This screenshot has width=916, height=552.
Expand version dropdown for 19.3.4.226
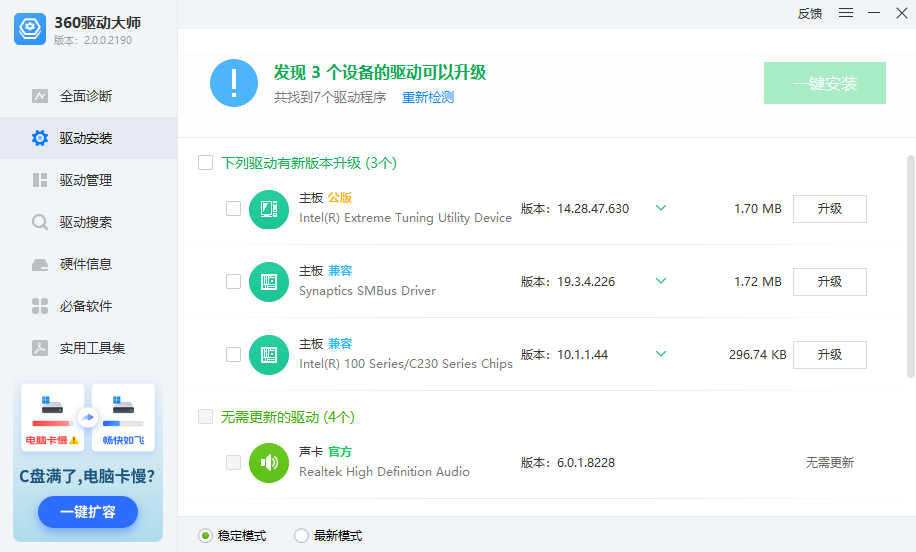tap(661, 281)
